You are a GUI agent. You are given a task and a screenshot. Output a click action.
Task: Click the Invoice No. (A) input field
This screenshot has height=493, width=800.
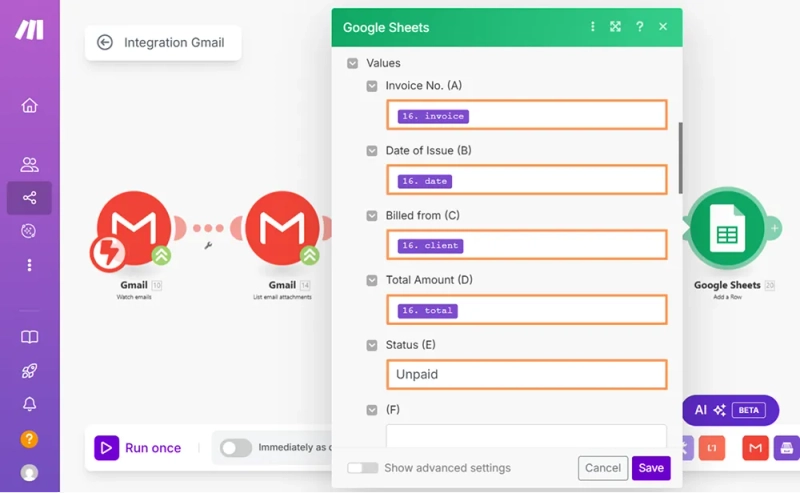(x=527, y=115)
